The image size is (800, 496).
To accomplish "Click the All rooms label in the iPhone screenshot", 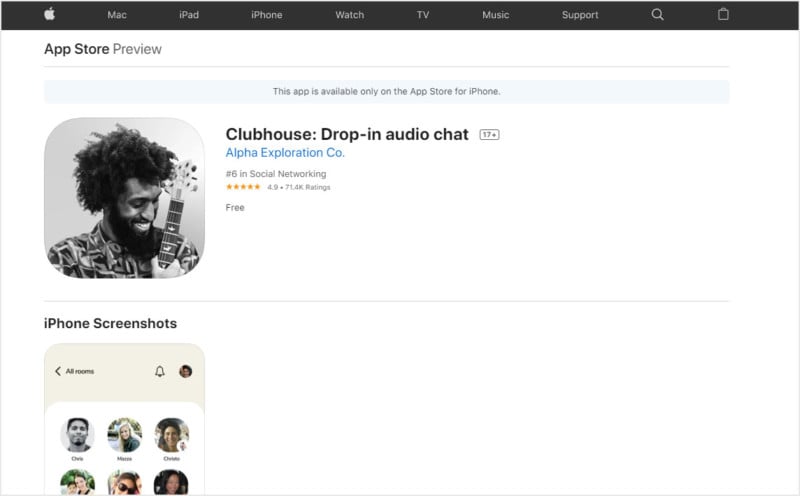I will click(x=80, y=371).
